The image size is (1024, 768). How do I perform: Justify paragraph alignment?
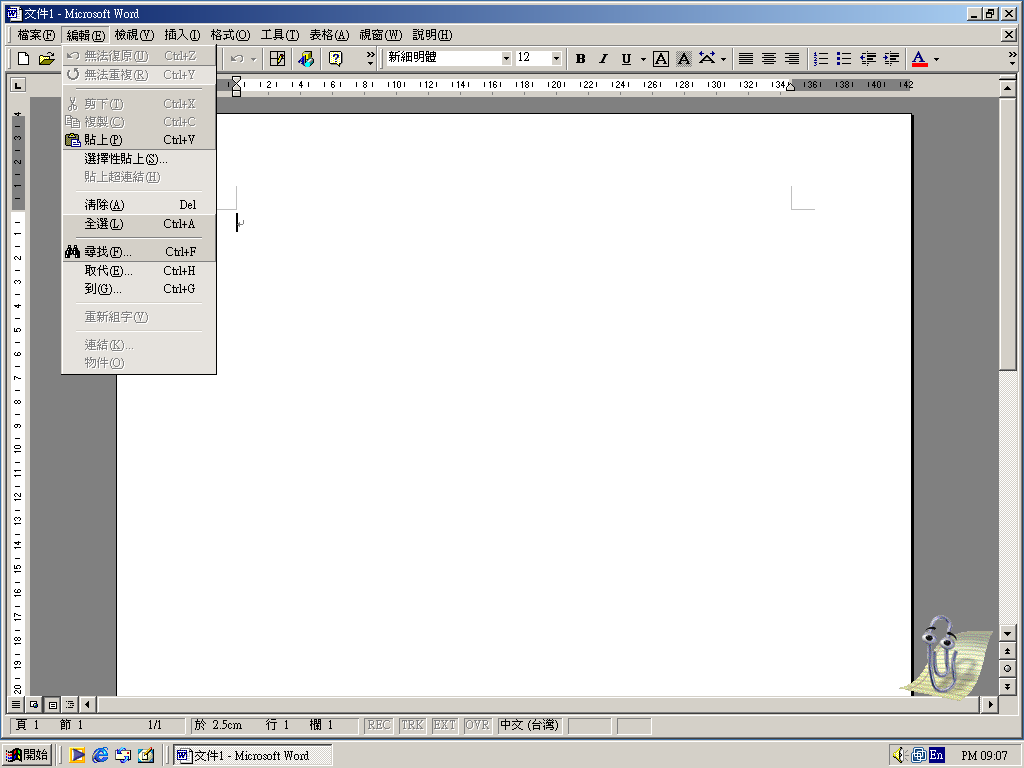point(746,59)
